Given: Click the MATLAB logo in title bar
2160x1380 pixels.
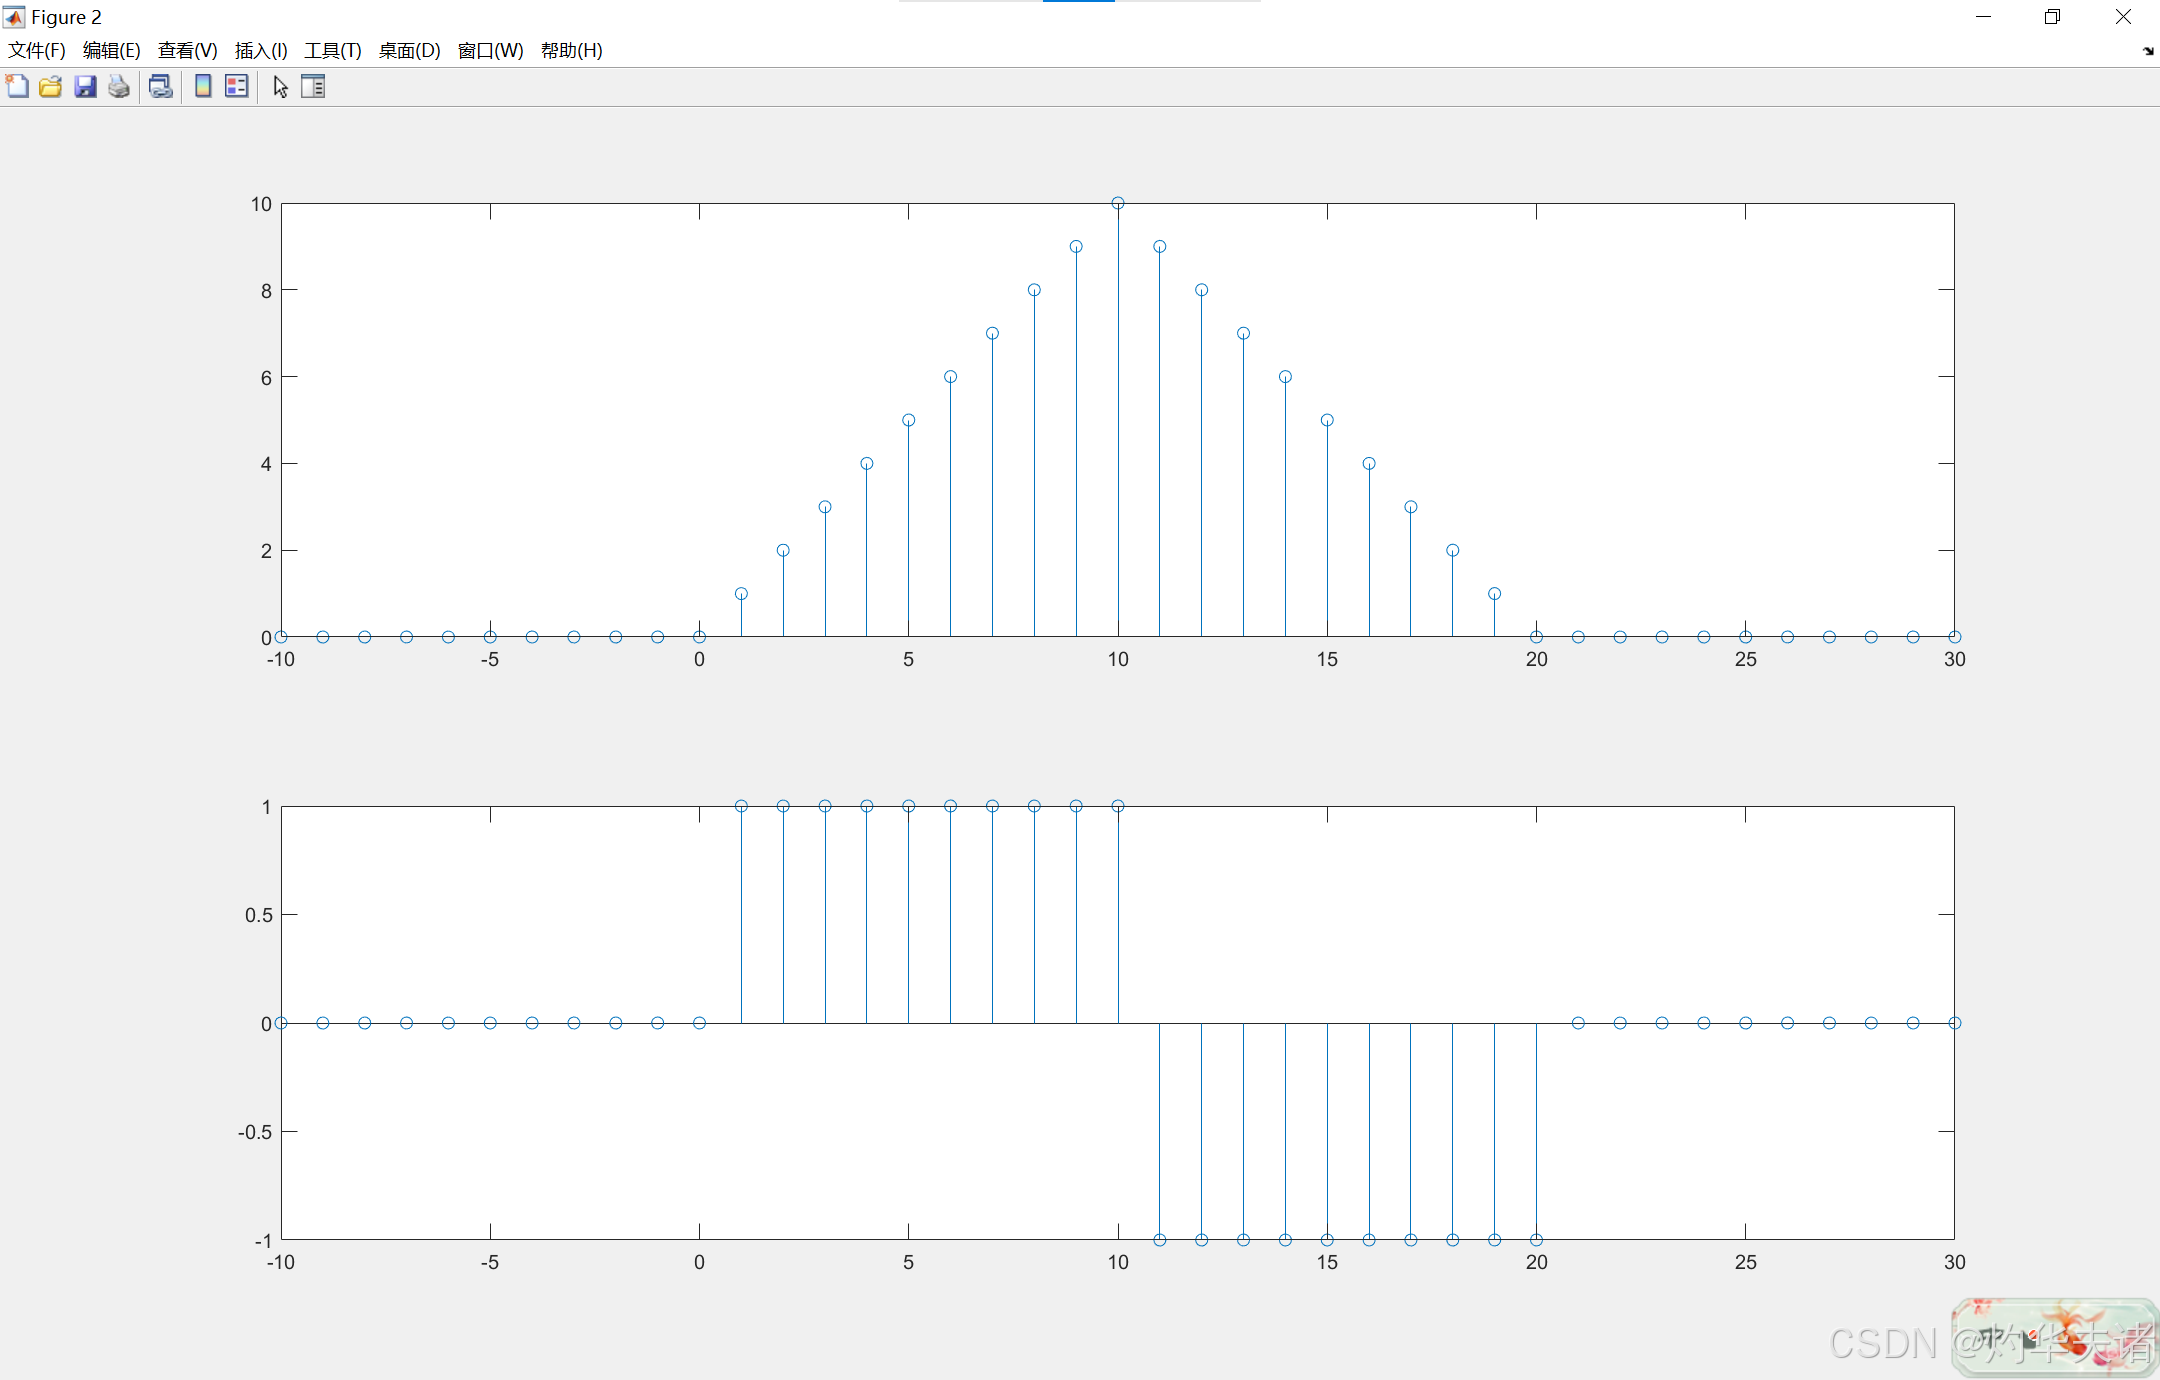Looking at the screenshot, I should [x=14, y=17].
